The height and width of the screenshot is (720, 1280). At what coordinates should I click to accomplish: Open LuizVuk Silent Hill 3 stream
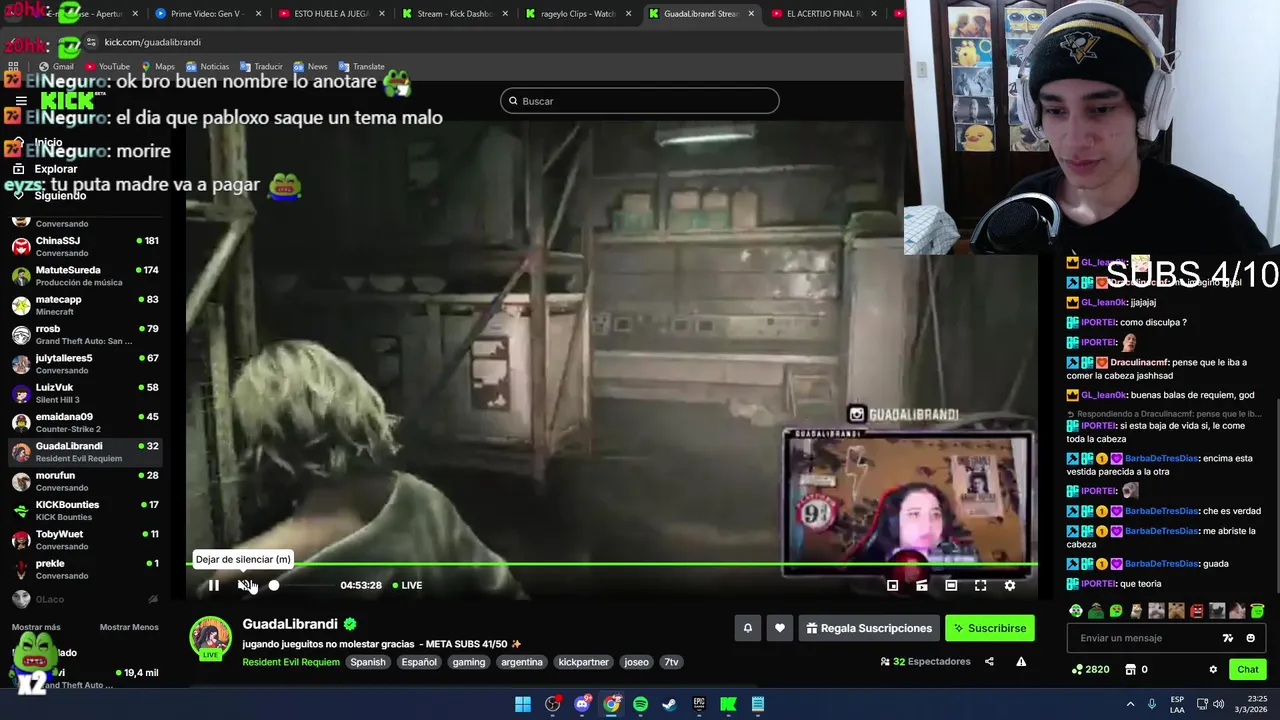click(x=84, y=393)
